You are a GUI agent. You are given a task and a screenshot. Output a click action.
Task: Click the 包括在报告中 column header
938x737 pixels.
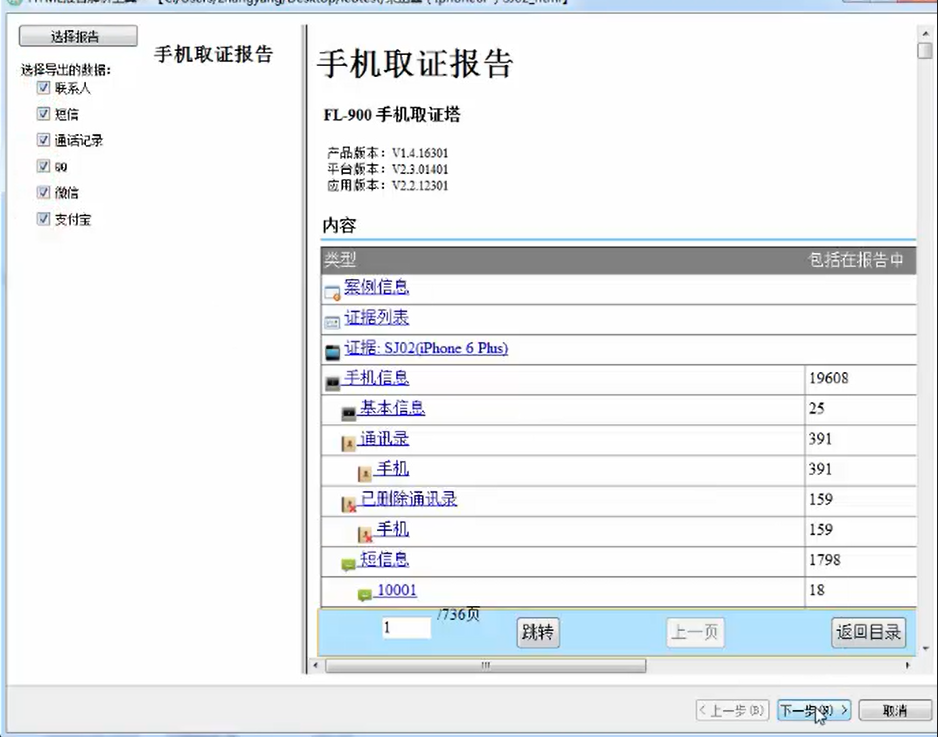pos(855,260)
